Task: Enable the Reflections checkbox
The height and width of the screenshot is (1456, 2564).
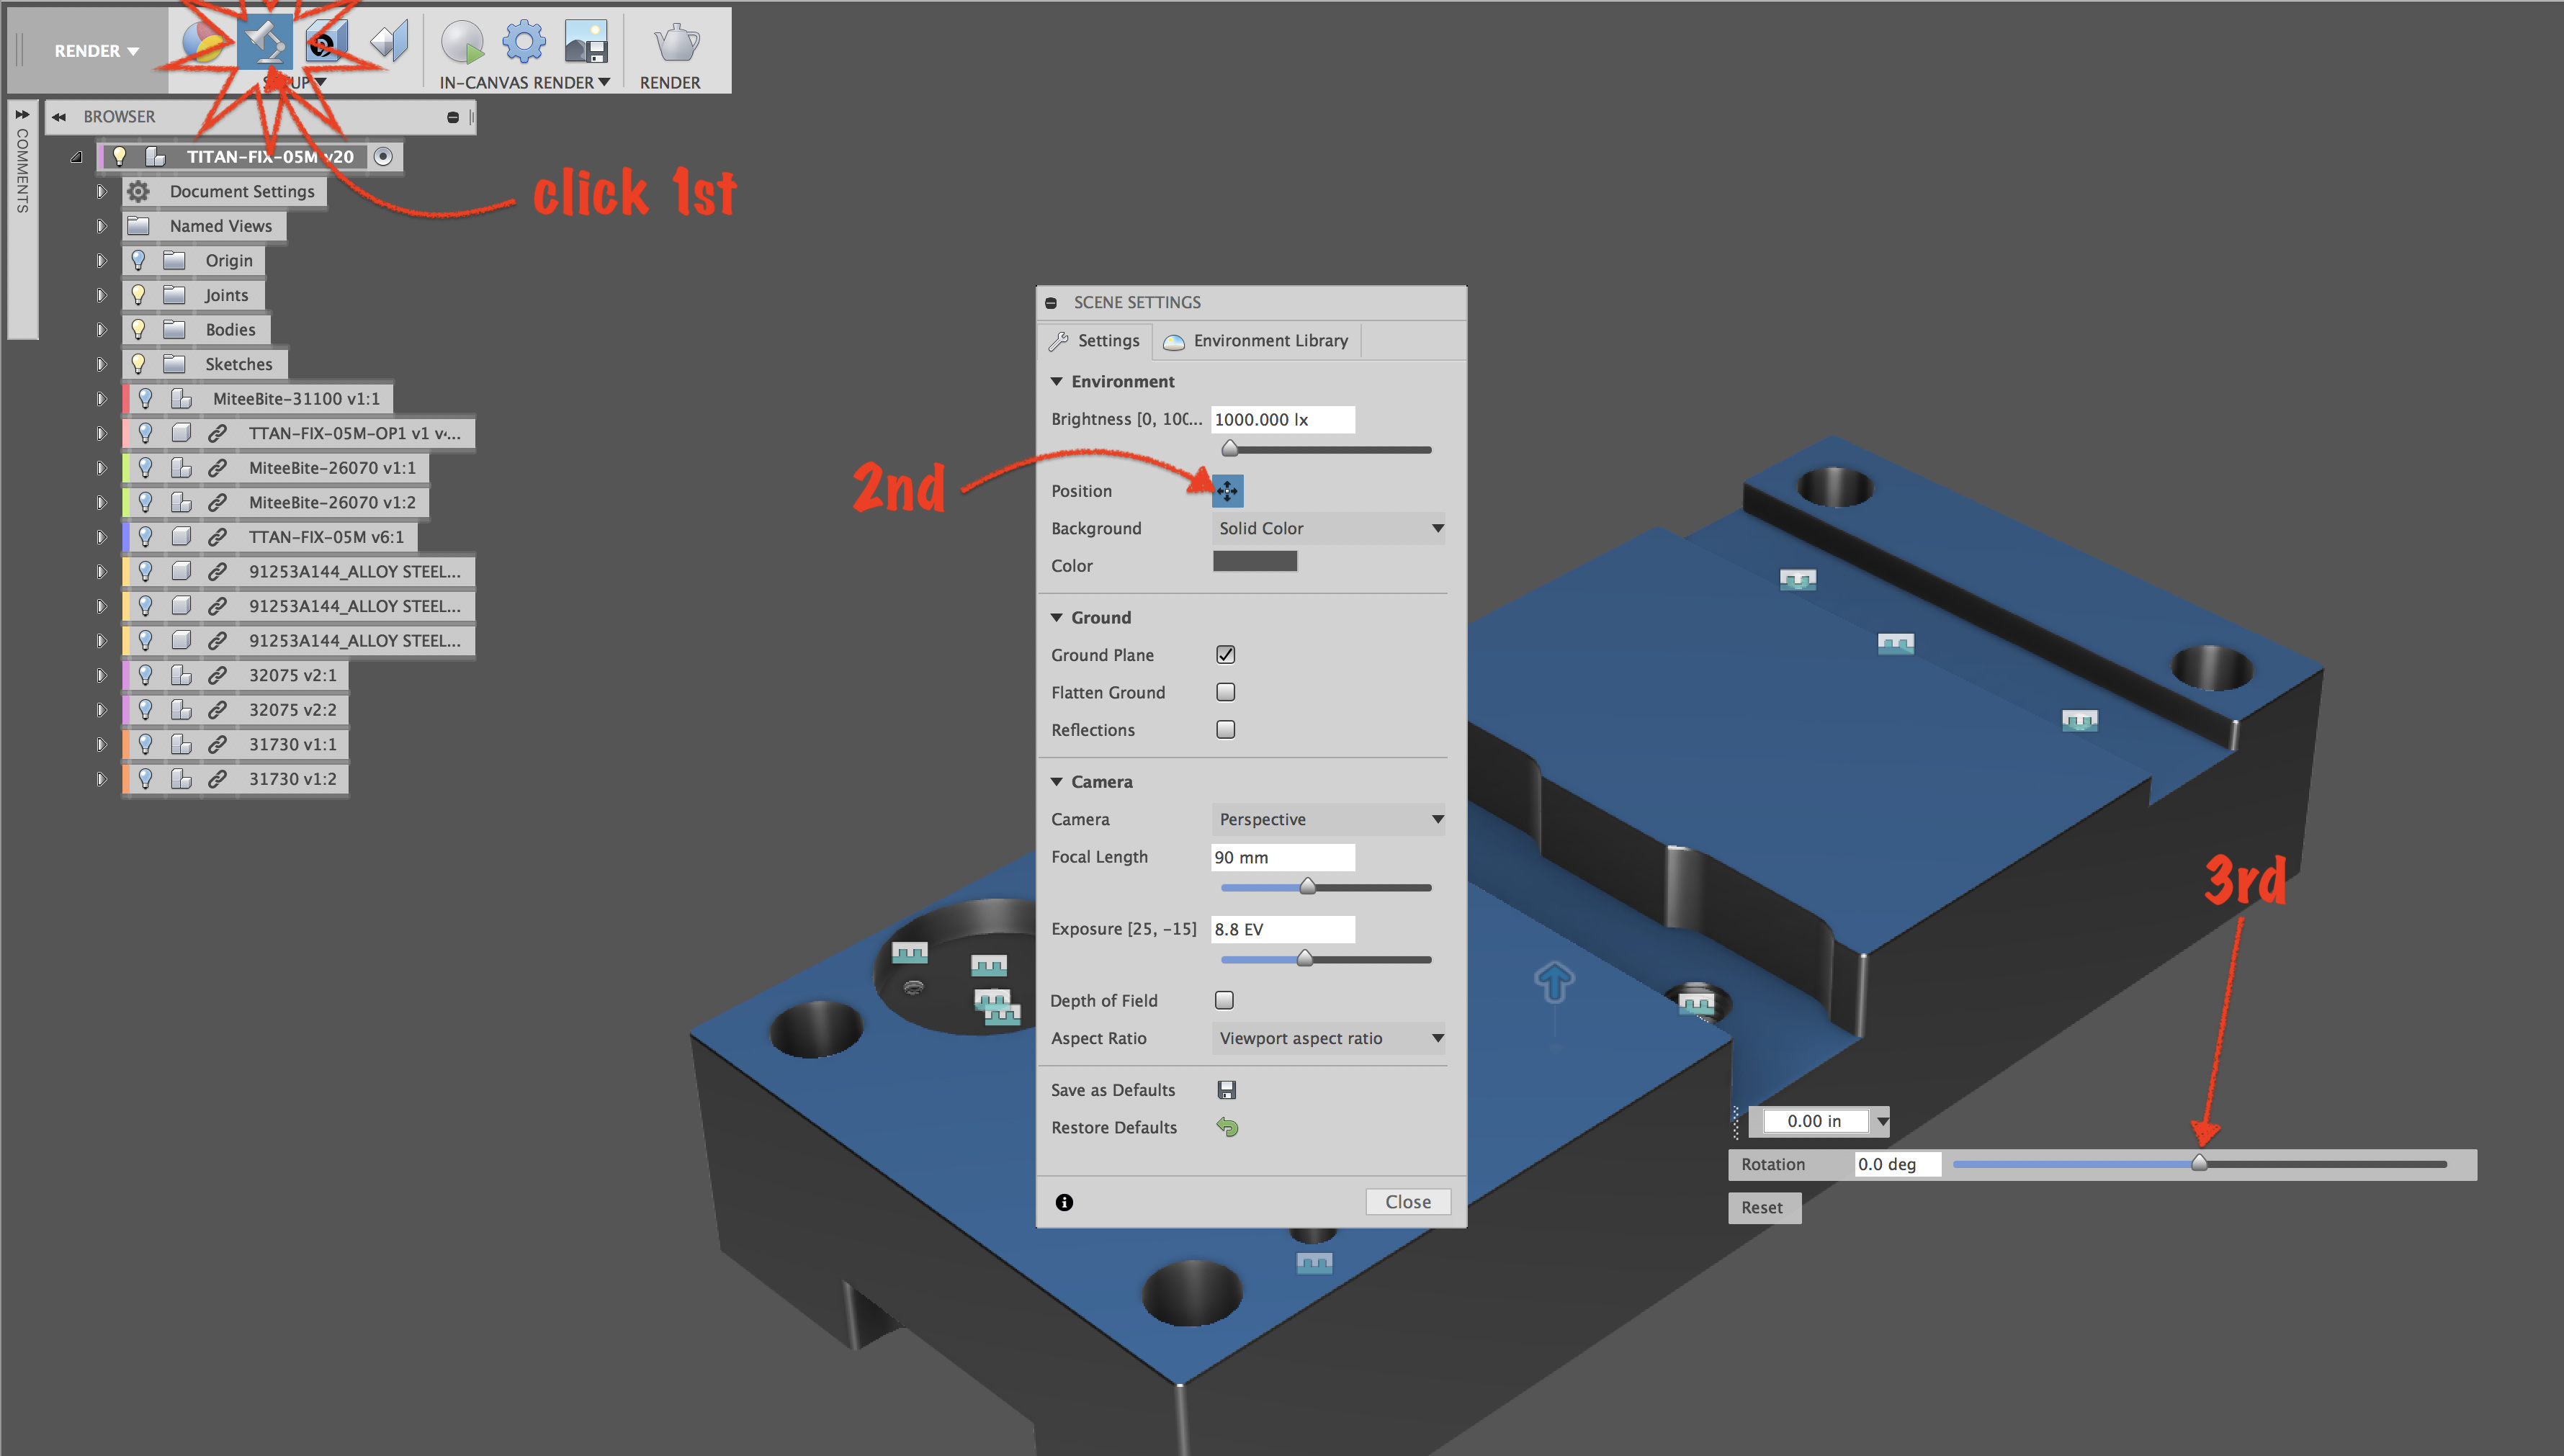Action: pyautogui.click(x=1225, y=730)
